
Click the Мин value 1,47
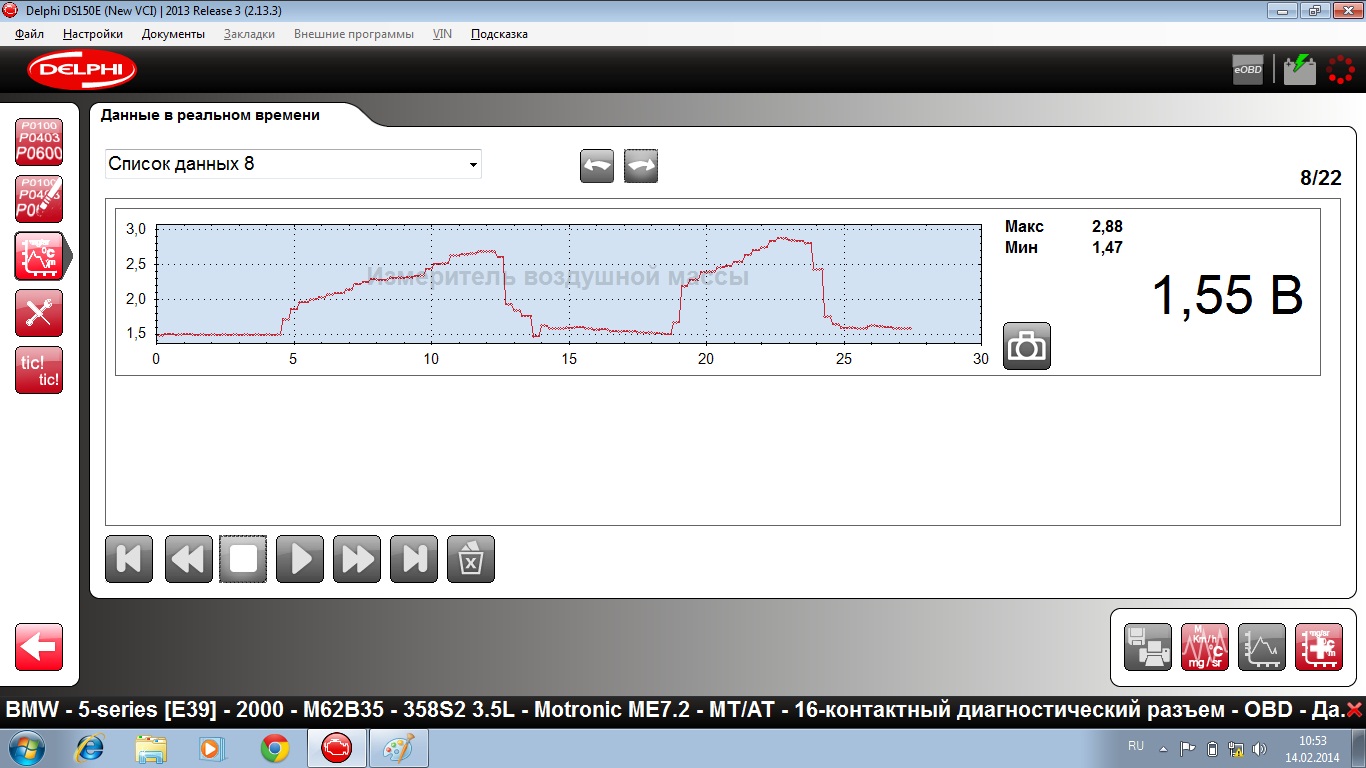click(x=1107, y=248)
